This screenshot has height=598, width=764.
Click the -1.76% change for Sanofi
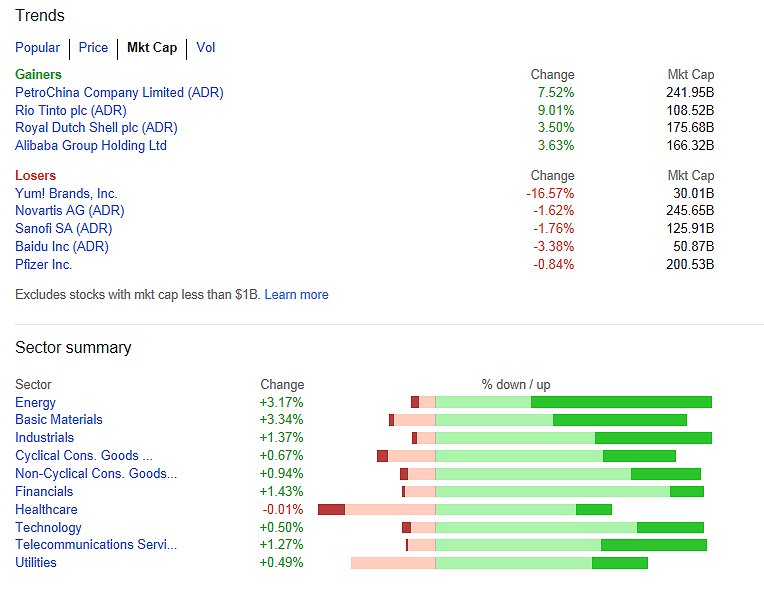554,229
